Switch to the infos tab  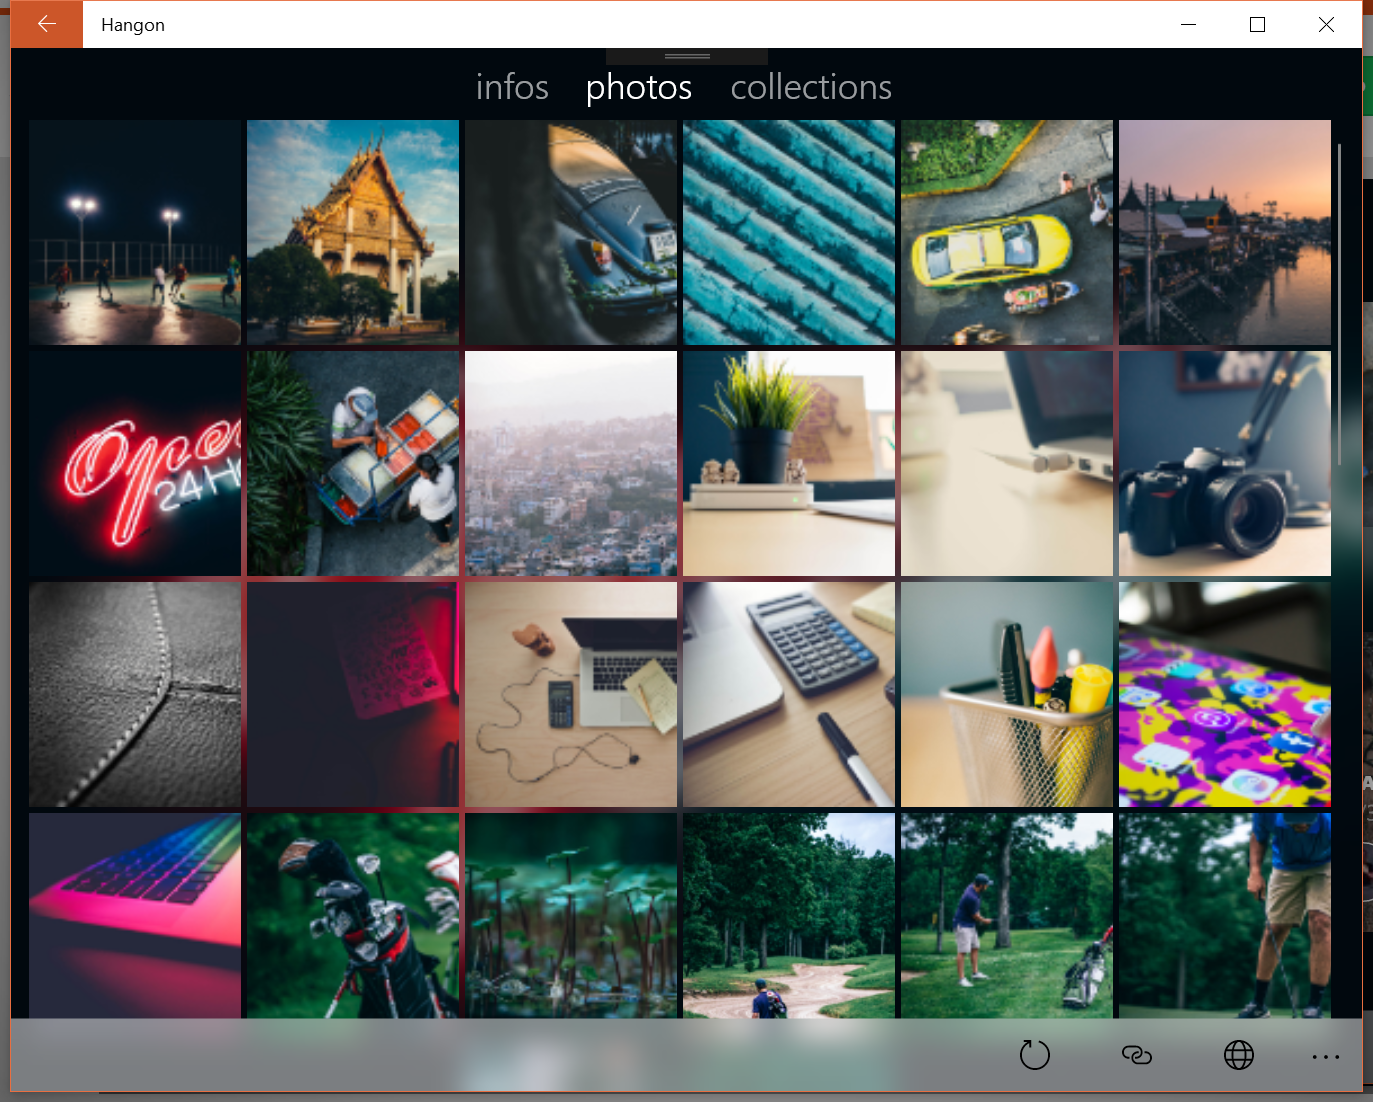[x=512, y=87]
